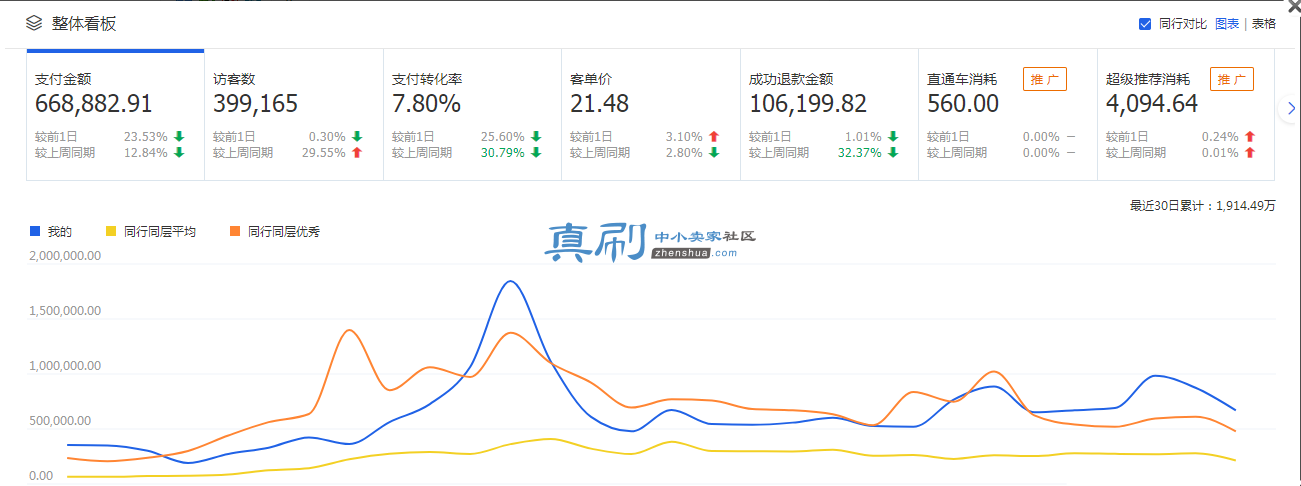
Task: Click 推广 button for 超级推荐消耗
Action: [1231, 79]
